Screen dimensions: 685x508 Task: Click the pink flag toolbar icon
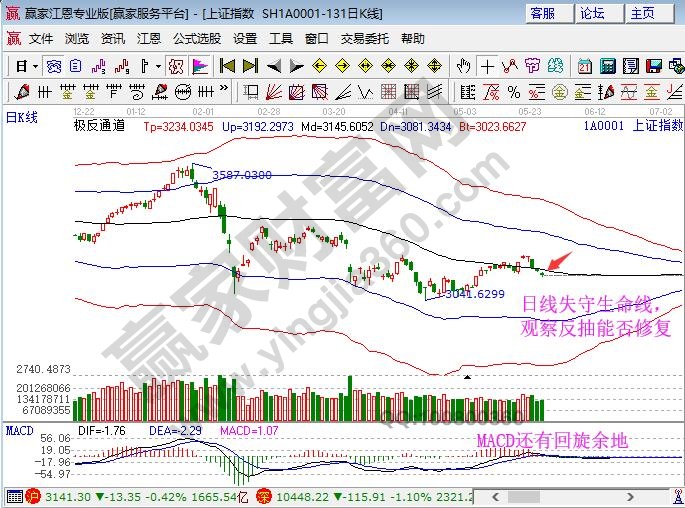tap(199, 66)
